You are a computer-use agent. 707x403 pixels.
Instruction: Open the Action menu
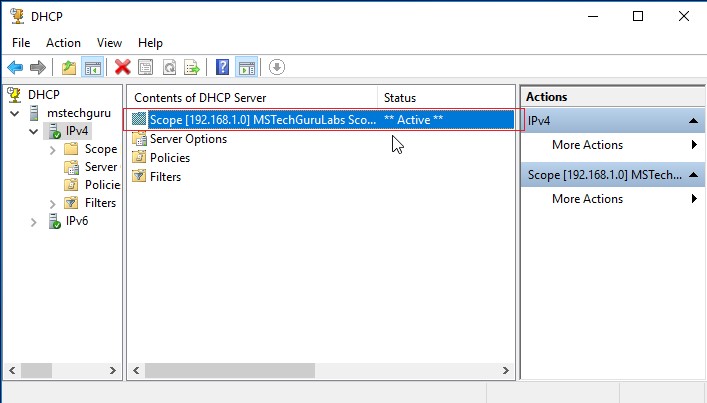[63, 43]
